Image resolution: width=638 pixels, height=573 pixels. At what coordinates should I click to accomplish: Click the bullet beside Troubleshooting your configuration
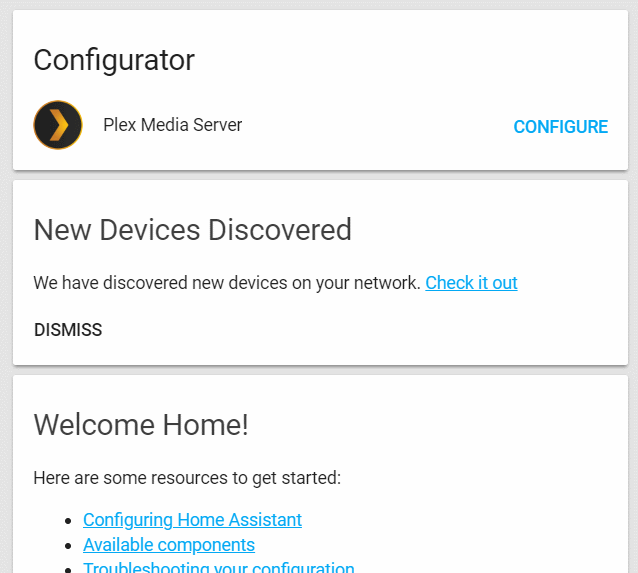point(68,568)
